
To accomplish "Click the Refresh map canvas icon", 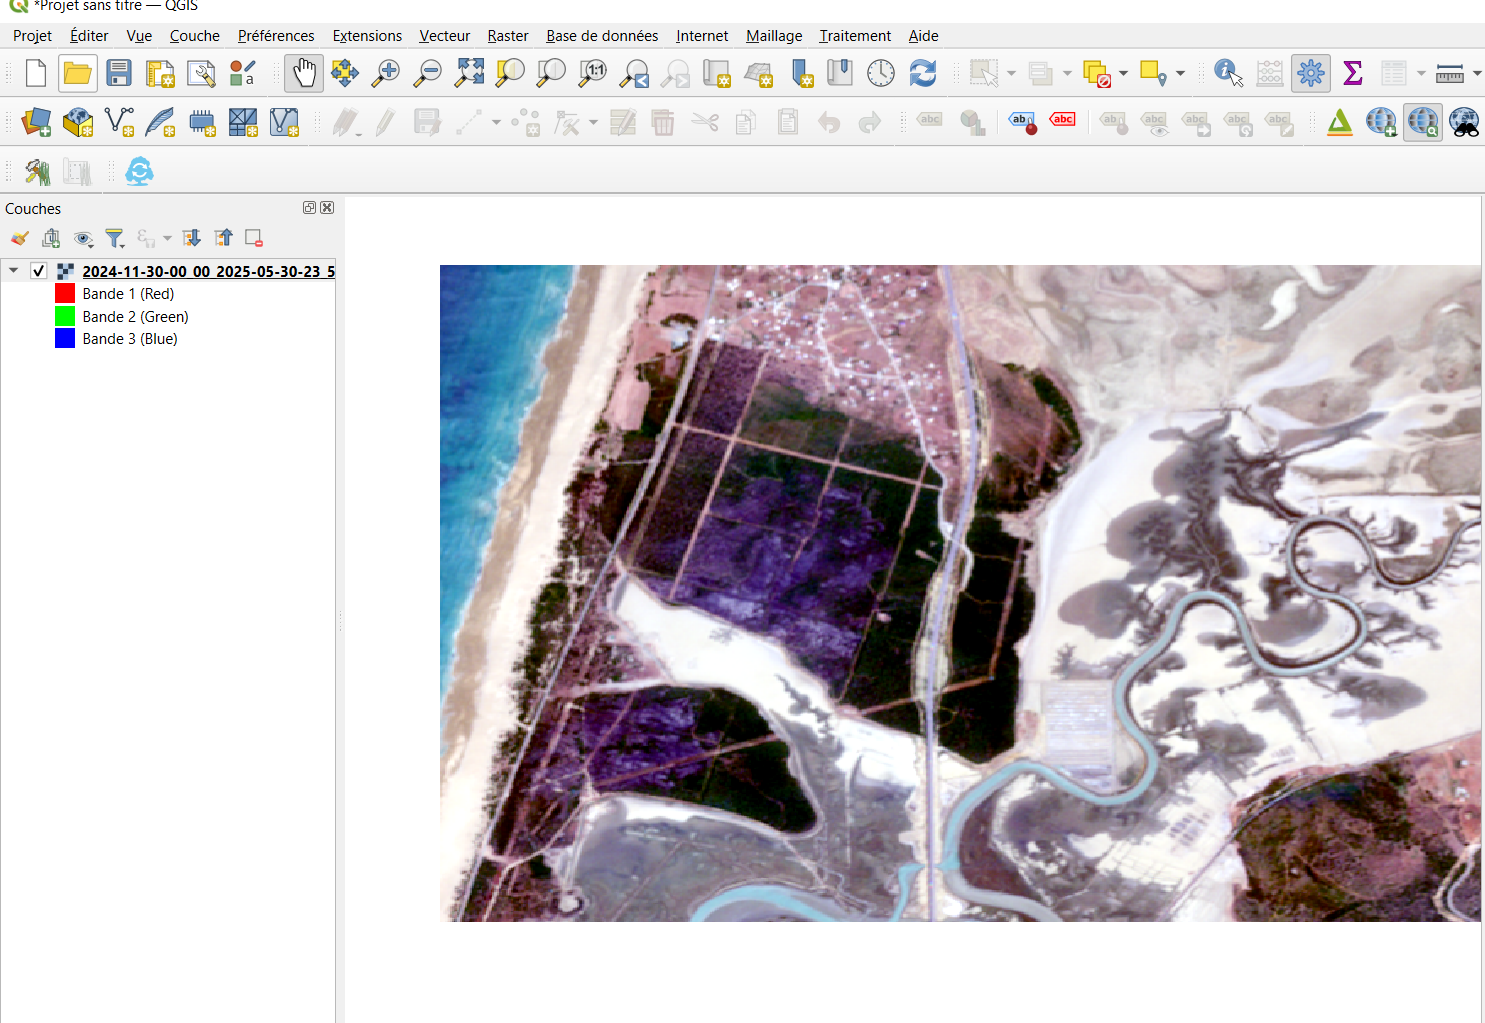I will pyautogui.click(x=922, y=73).
